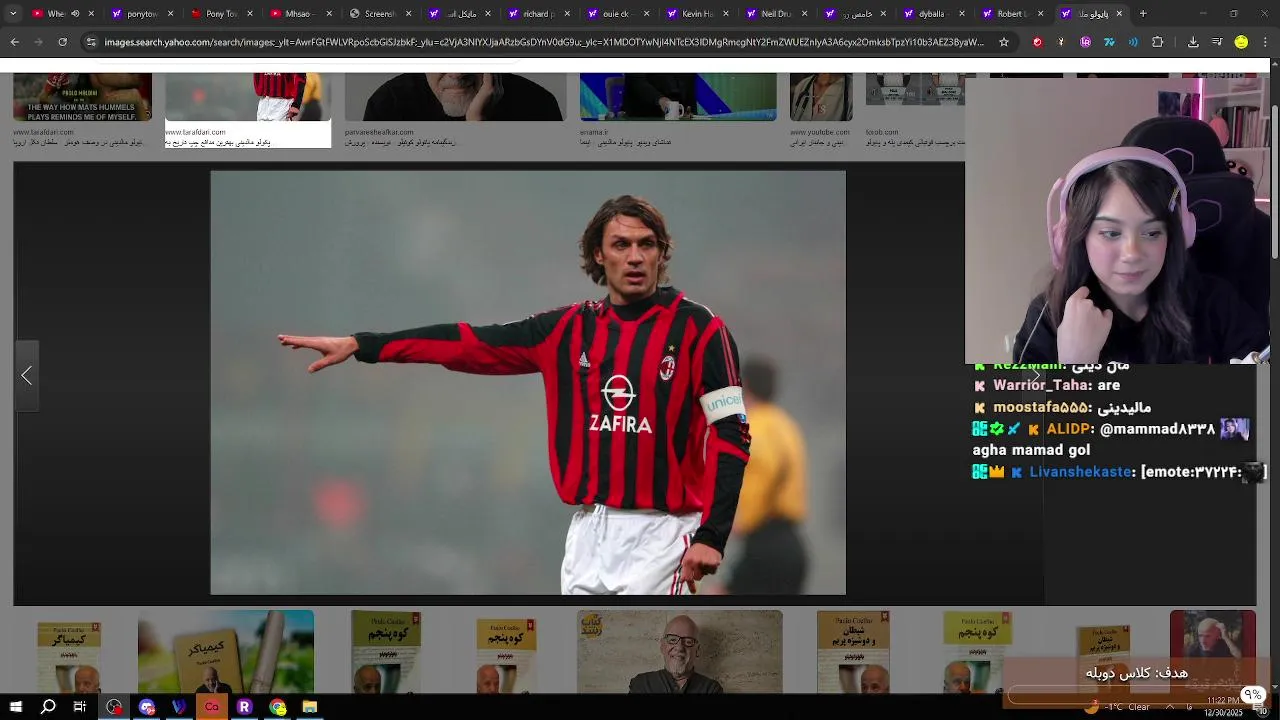Viewport: 1280px width, 720px height.
Task: Show previous image with left arrow
Action: (x=26, y=376)
